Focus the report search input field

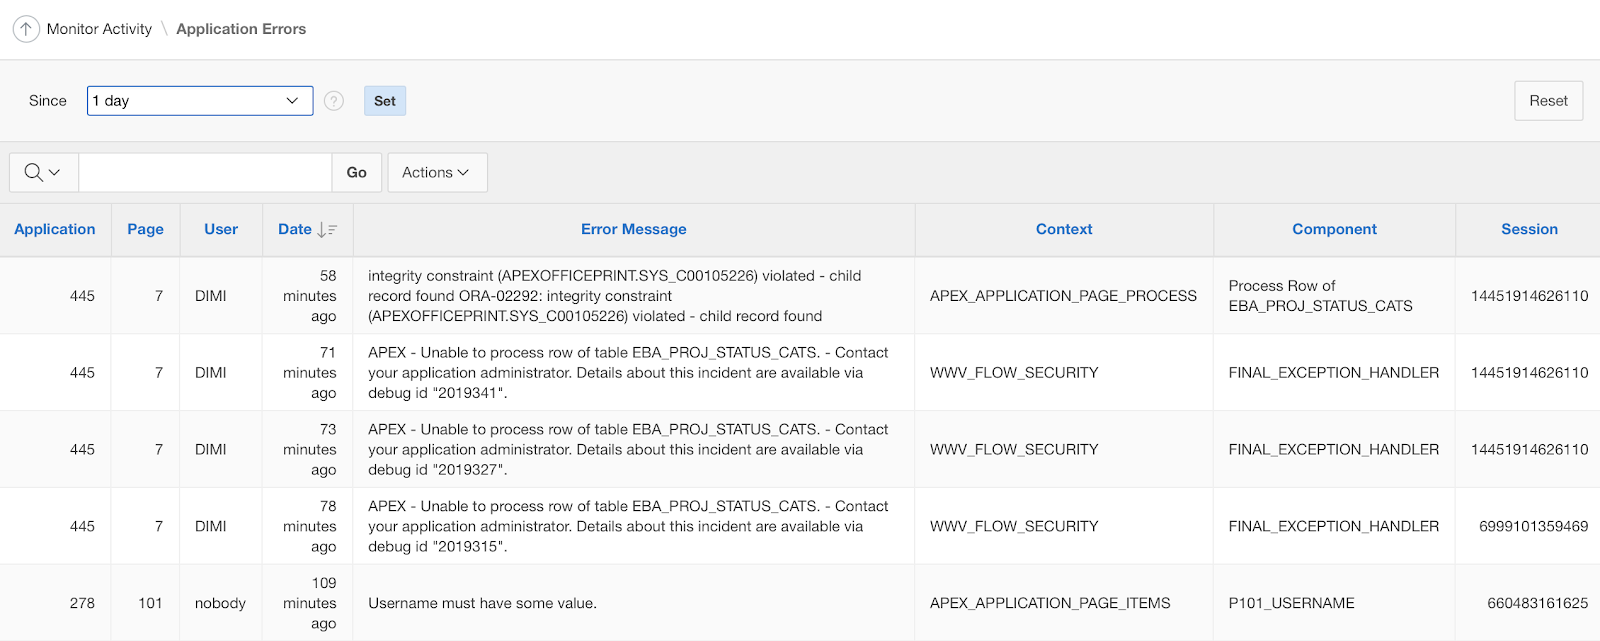(x=205, y=172)
